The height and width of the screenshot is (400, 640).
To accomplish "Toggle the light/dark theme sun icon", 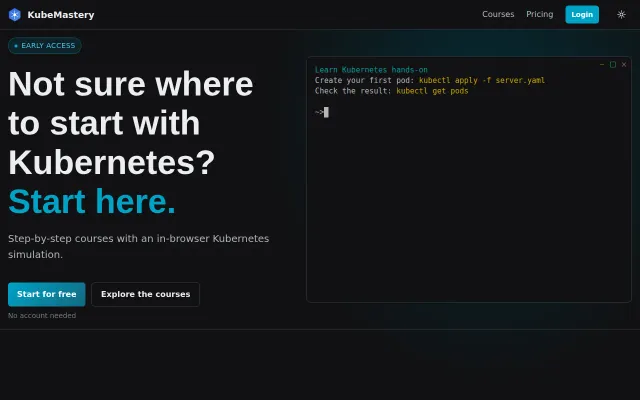I will tap(621, 15).
